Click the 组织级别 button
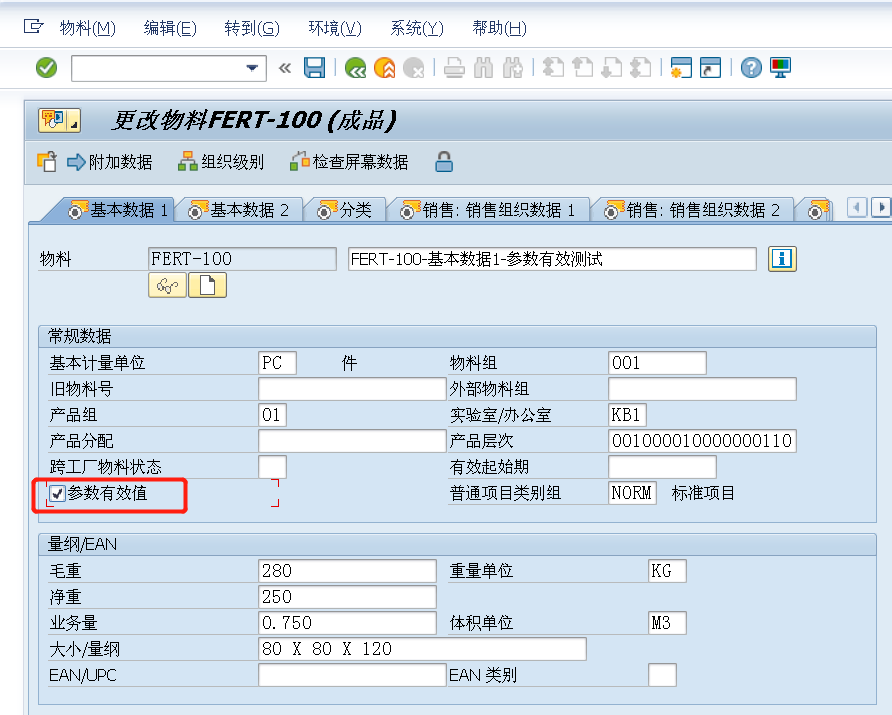This screenshot has width=892, height=715. pos(221,162)
